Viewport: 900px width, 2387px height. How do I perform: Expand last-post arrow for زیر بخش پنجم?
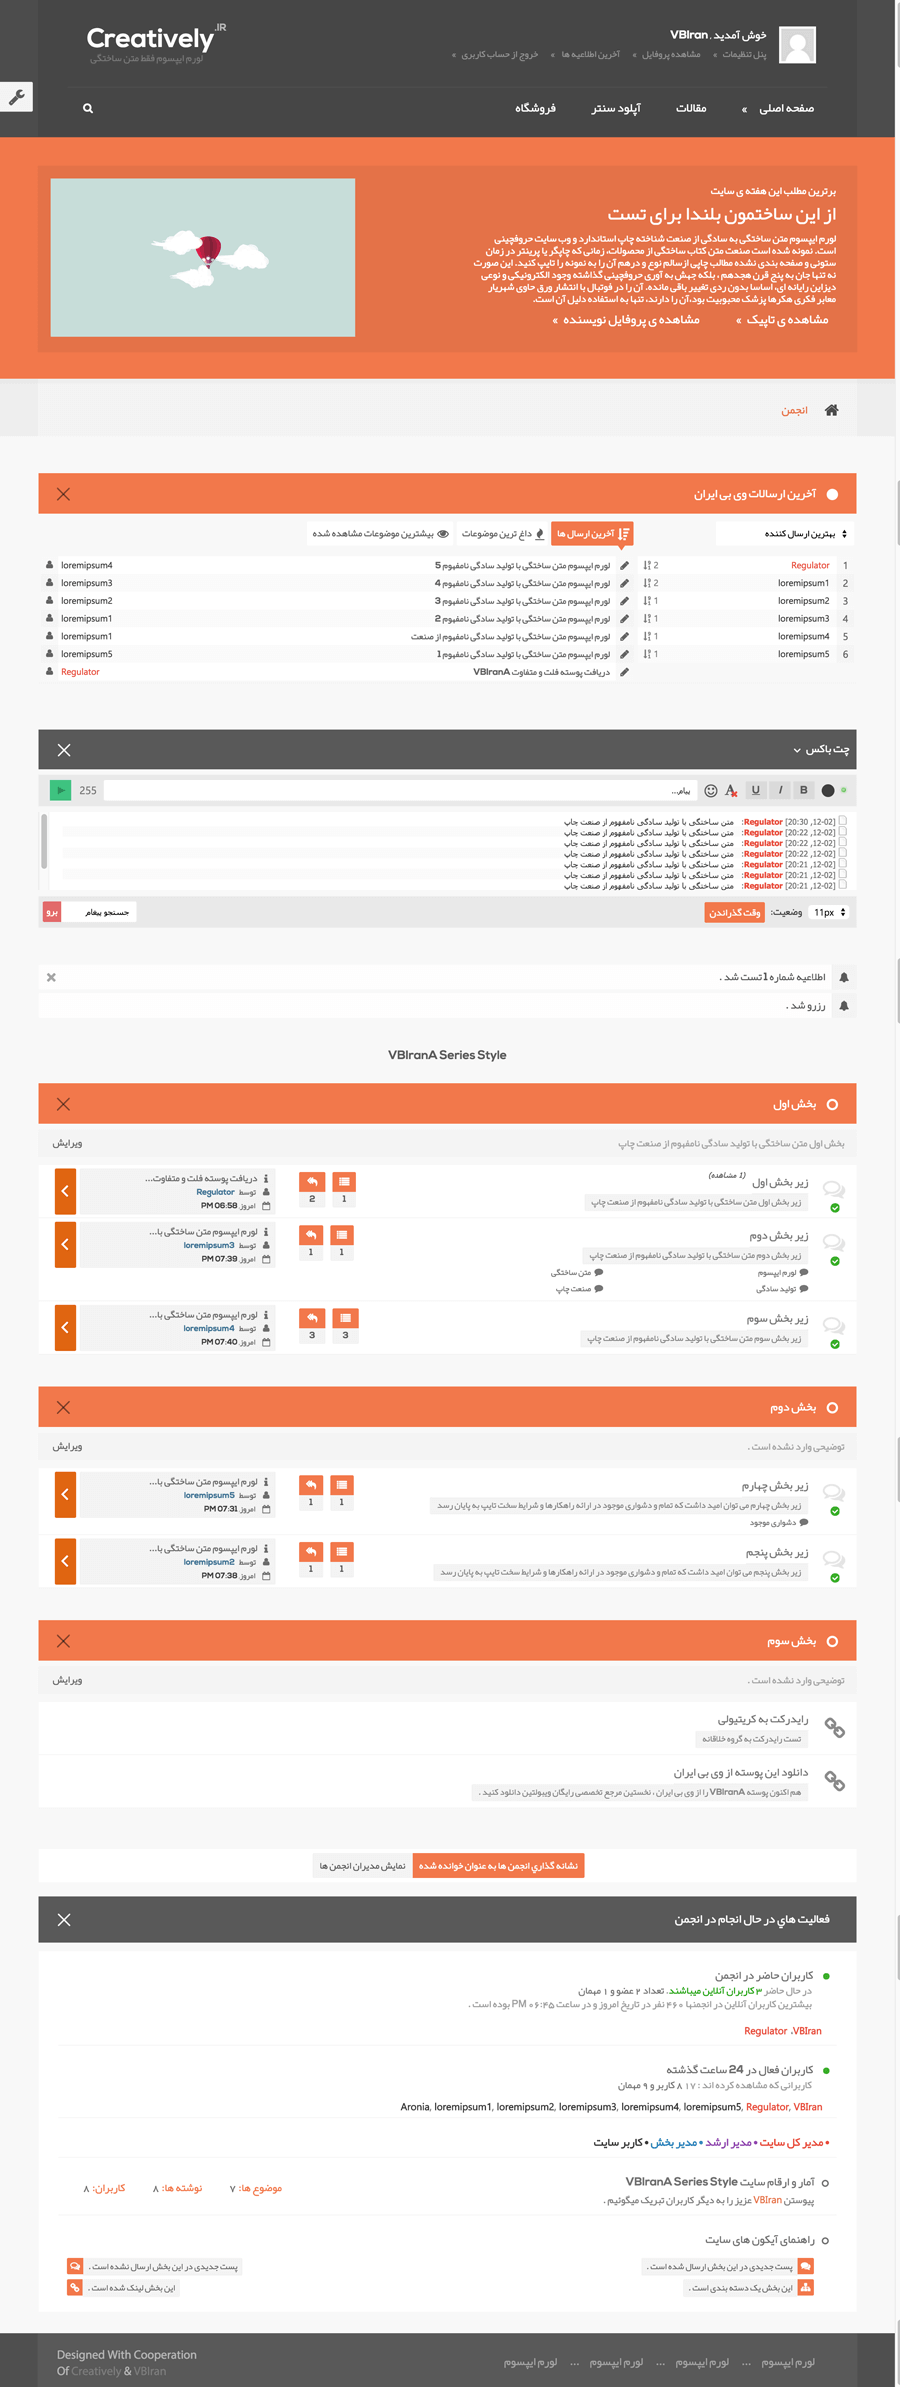(x=65, y=1562)
